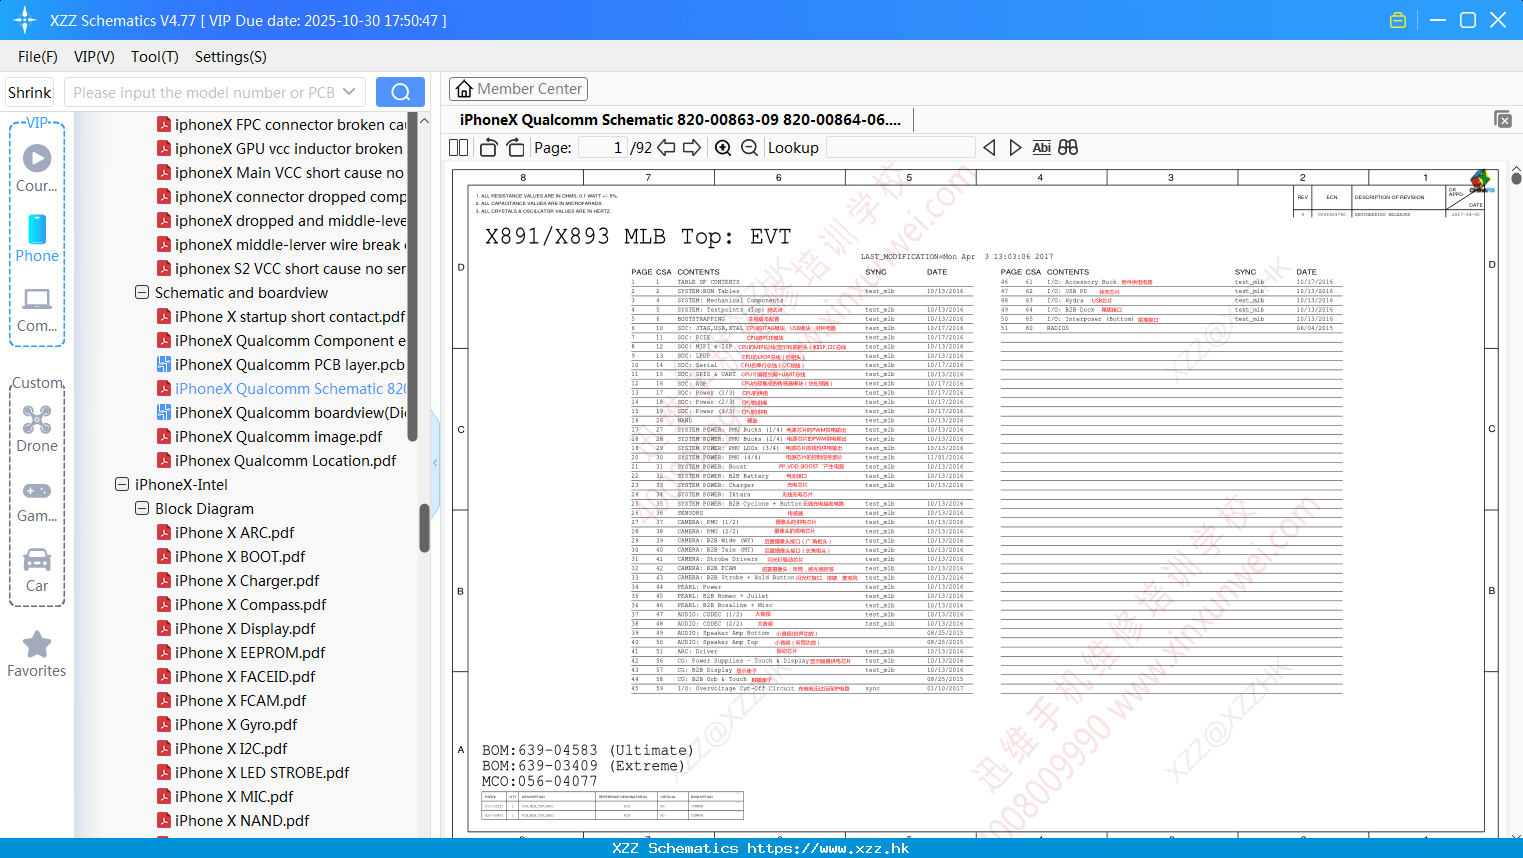1523x858 pixels.
Task: Click the file tree vertical scrollbar
Action: tap(424, 528)
